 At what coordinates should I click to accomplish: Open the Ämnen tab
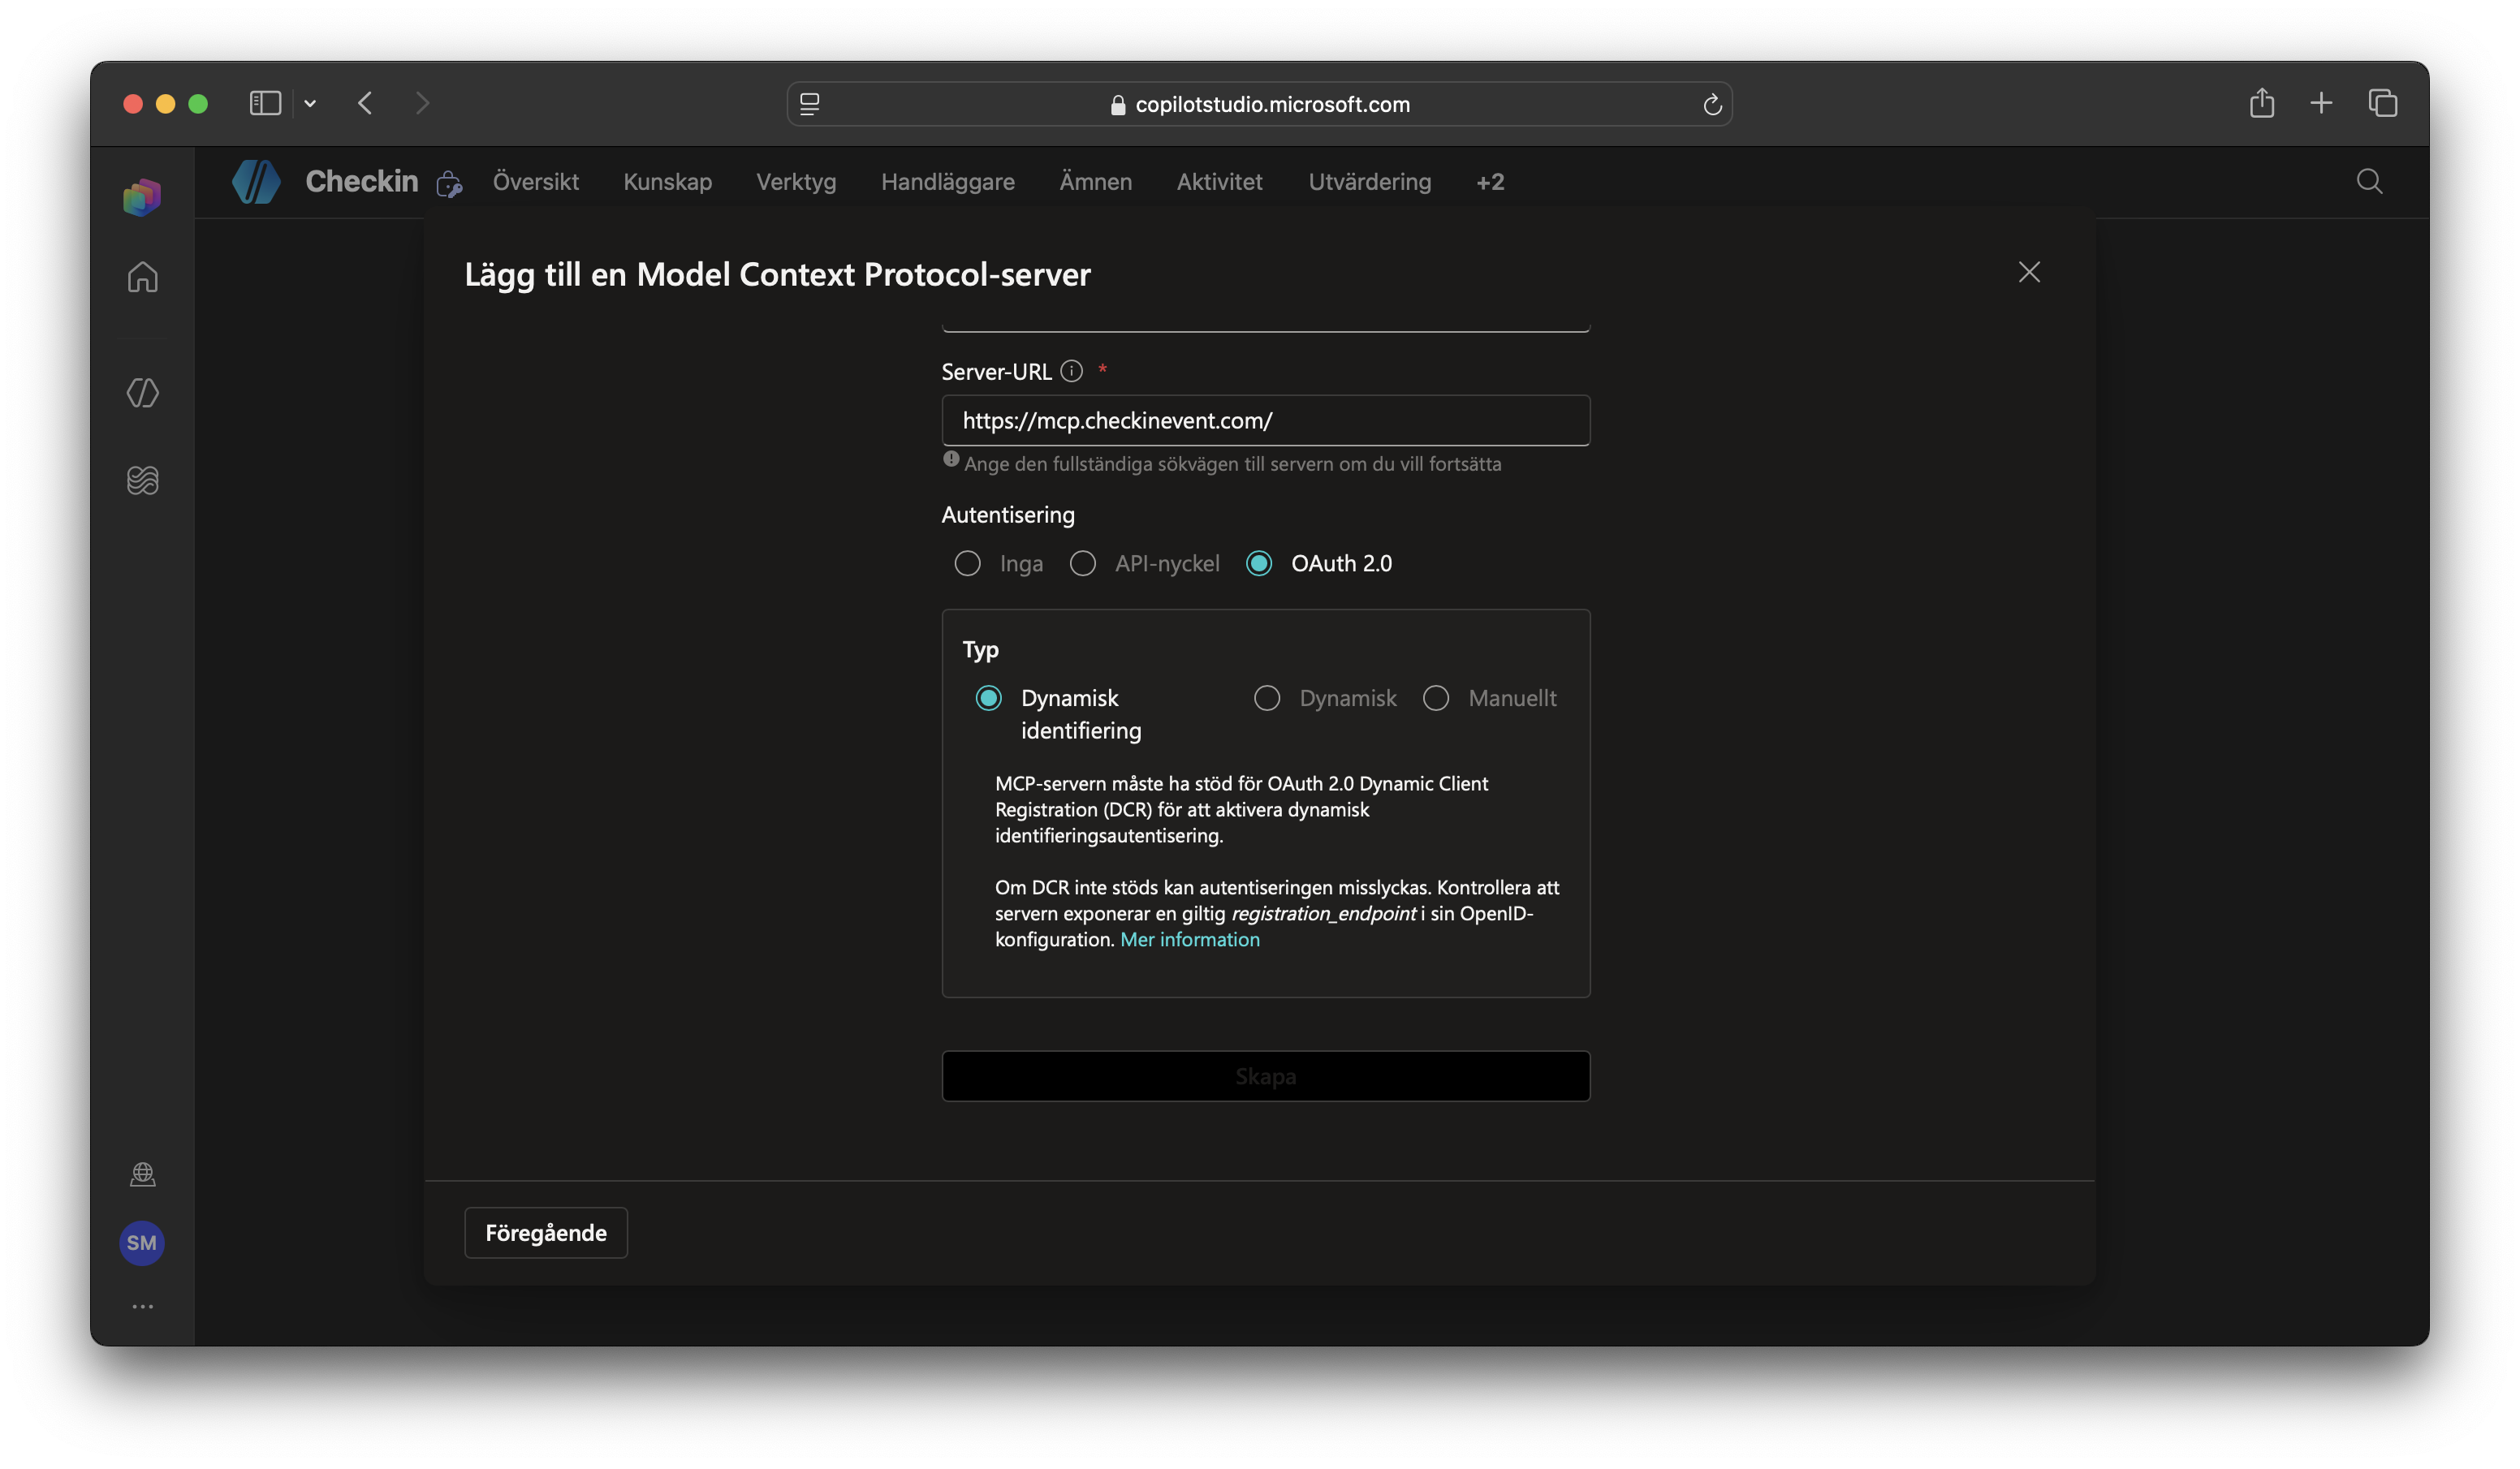[x=1095, y=182]
